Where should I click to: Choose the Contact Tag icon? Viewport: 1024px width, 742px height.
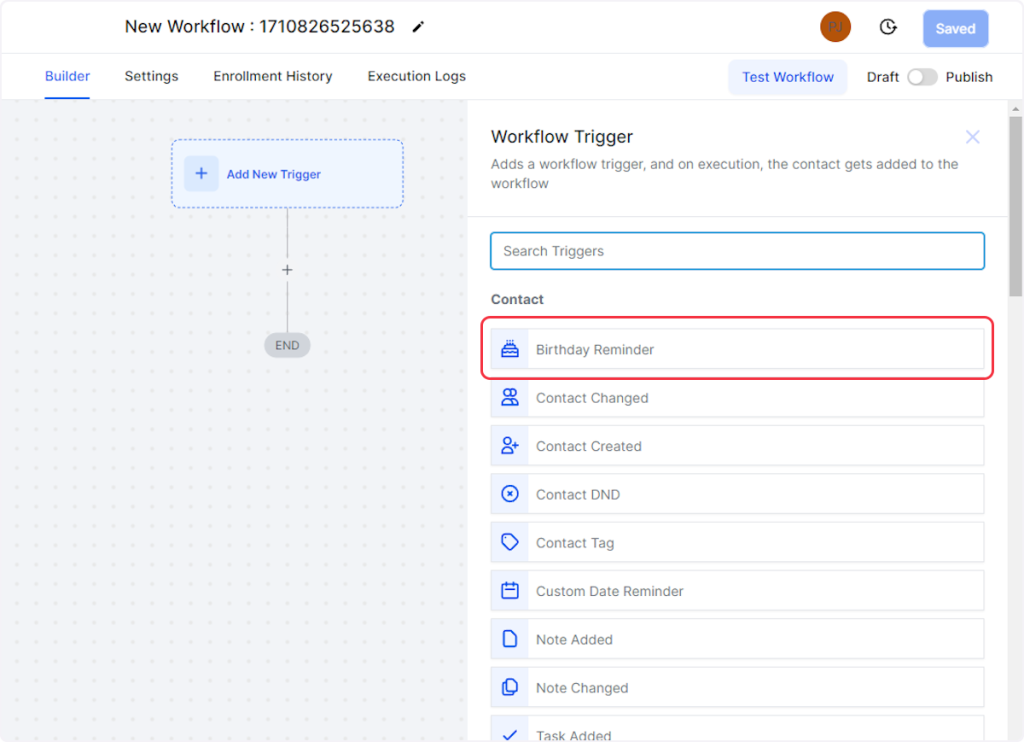click(x=510, y=542)
